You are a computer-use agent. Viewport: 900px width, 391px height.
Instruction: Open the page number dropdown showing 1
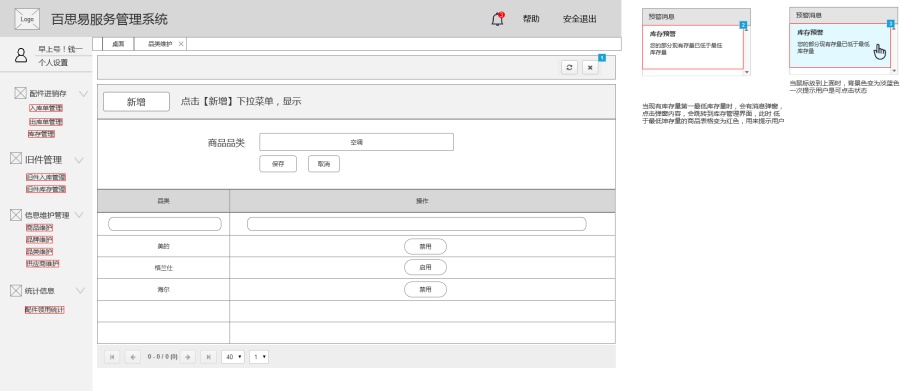259,357
